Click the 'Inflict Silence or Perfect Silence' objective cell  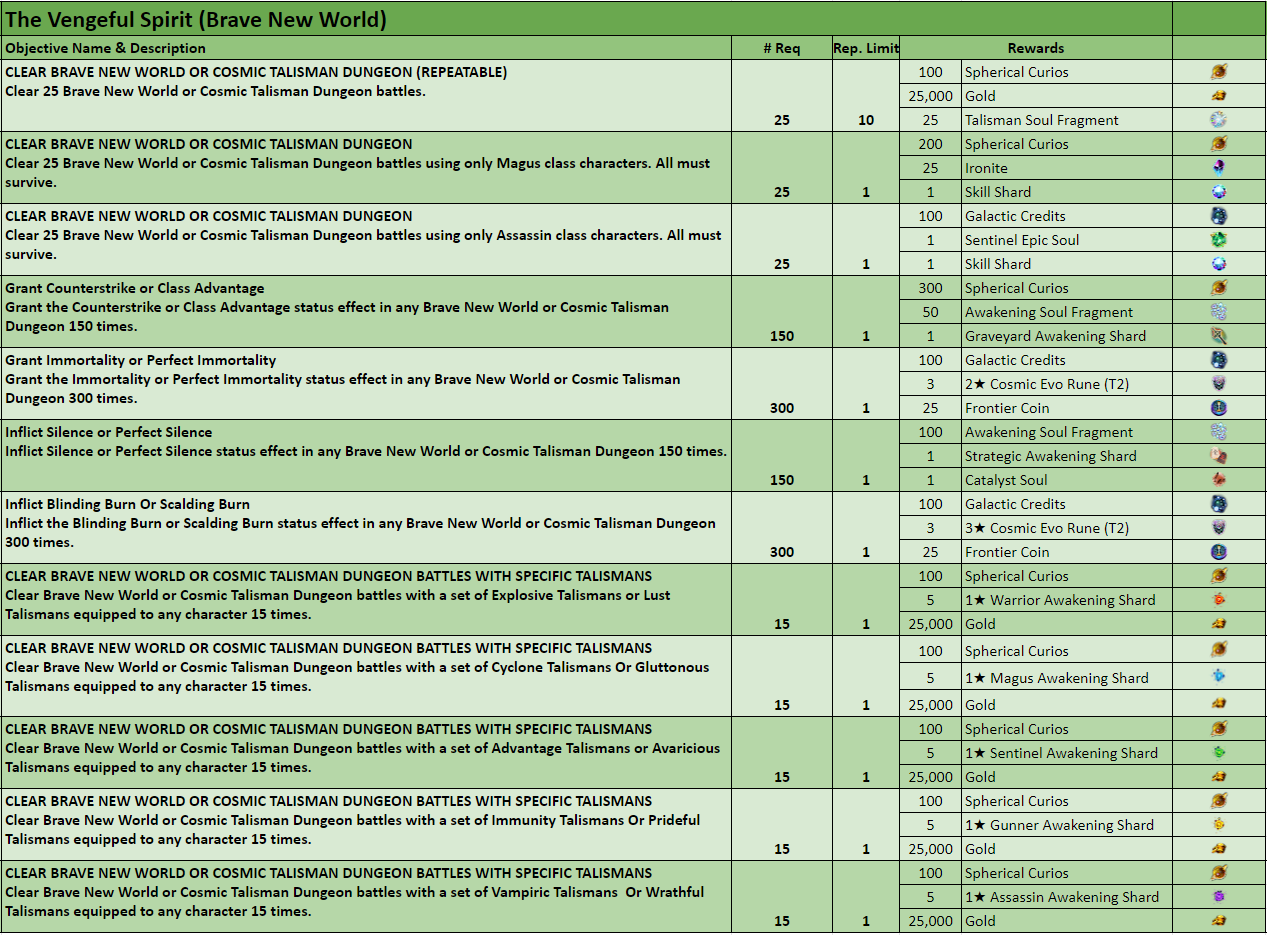[x=366, y=456]
